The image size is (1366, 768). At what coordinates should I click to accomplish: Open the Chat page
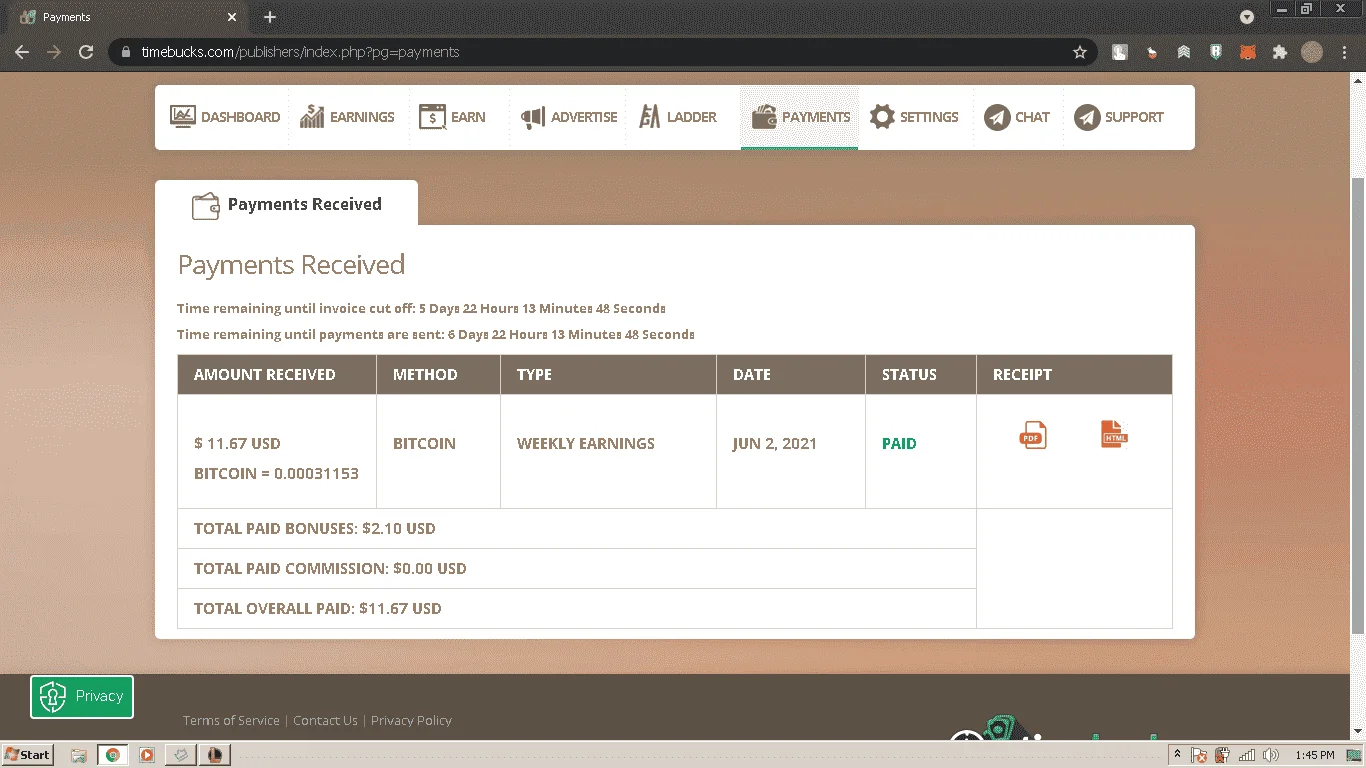pyautogui.click(x=1017, y=117)
